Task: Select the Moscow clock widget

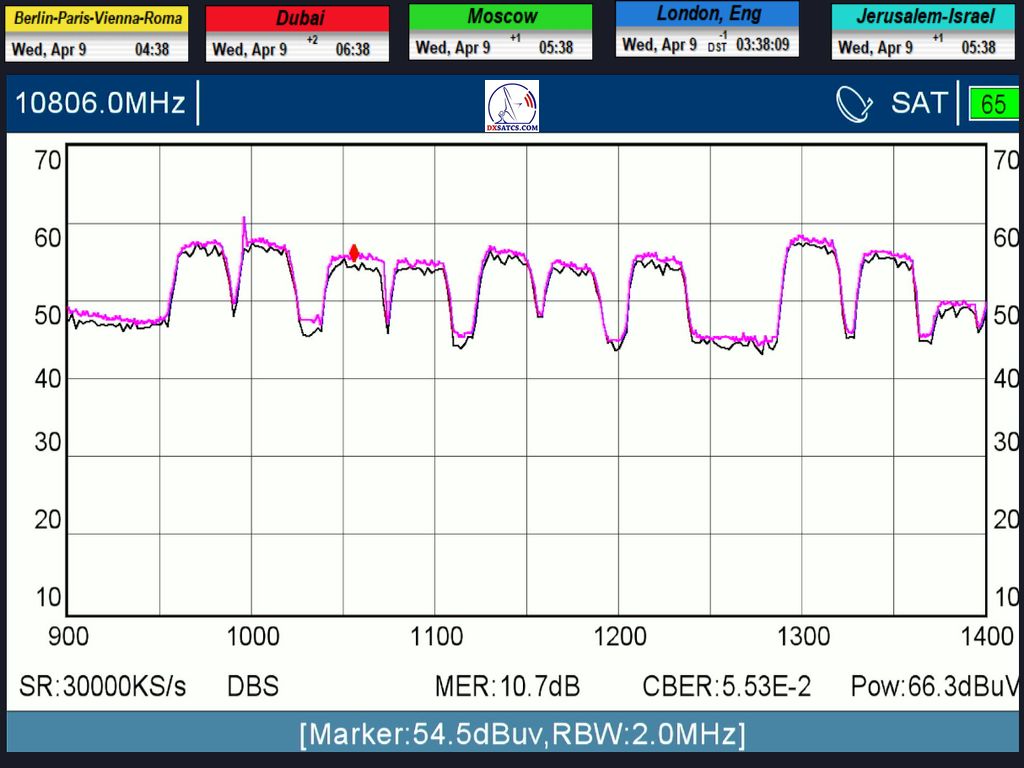Action: coord(500,32)
